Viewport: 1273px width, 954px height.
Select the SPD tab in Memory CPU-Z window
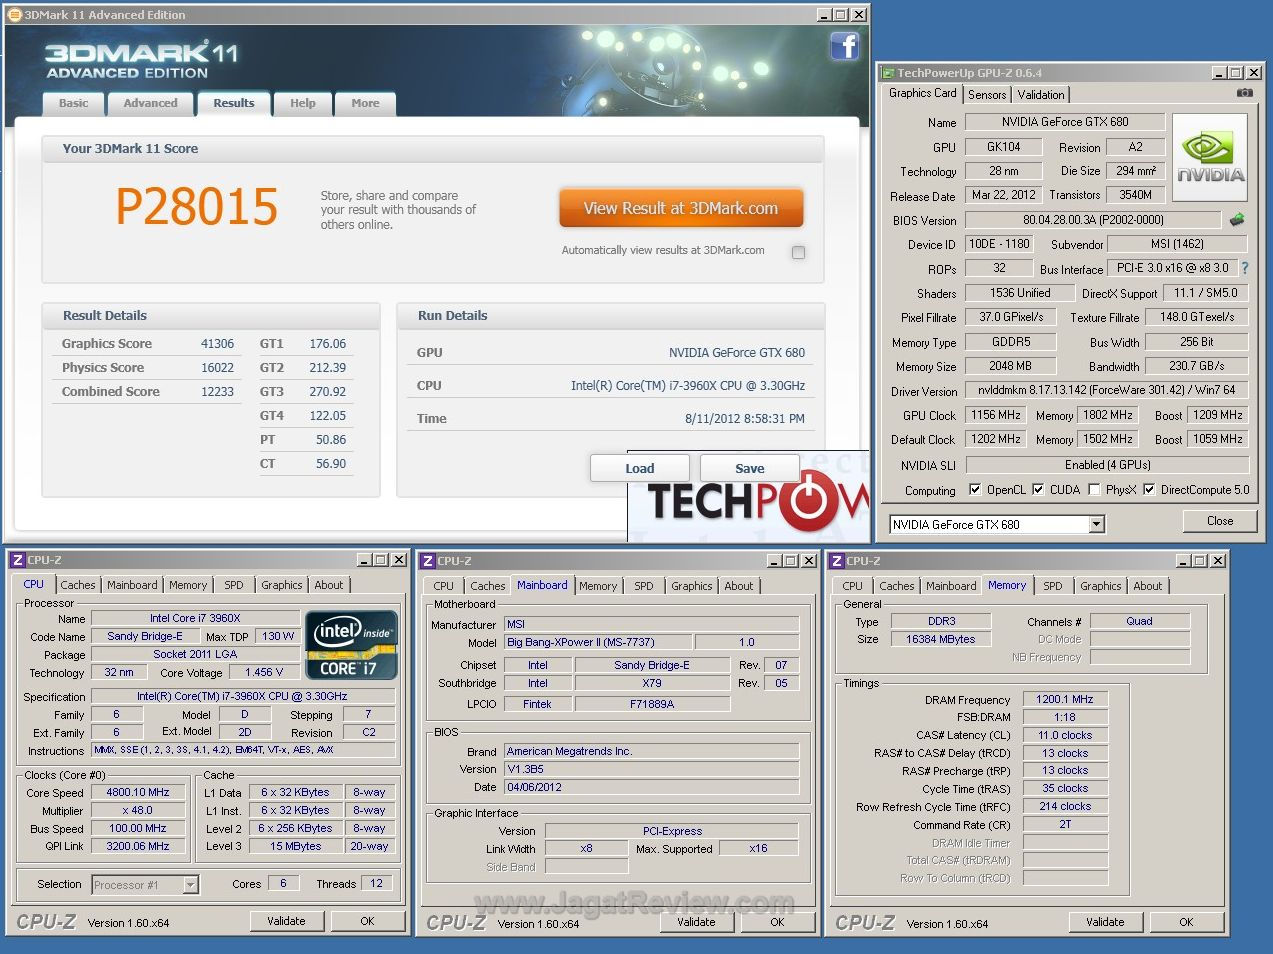pos(1052,586)
